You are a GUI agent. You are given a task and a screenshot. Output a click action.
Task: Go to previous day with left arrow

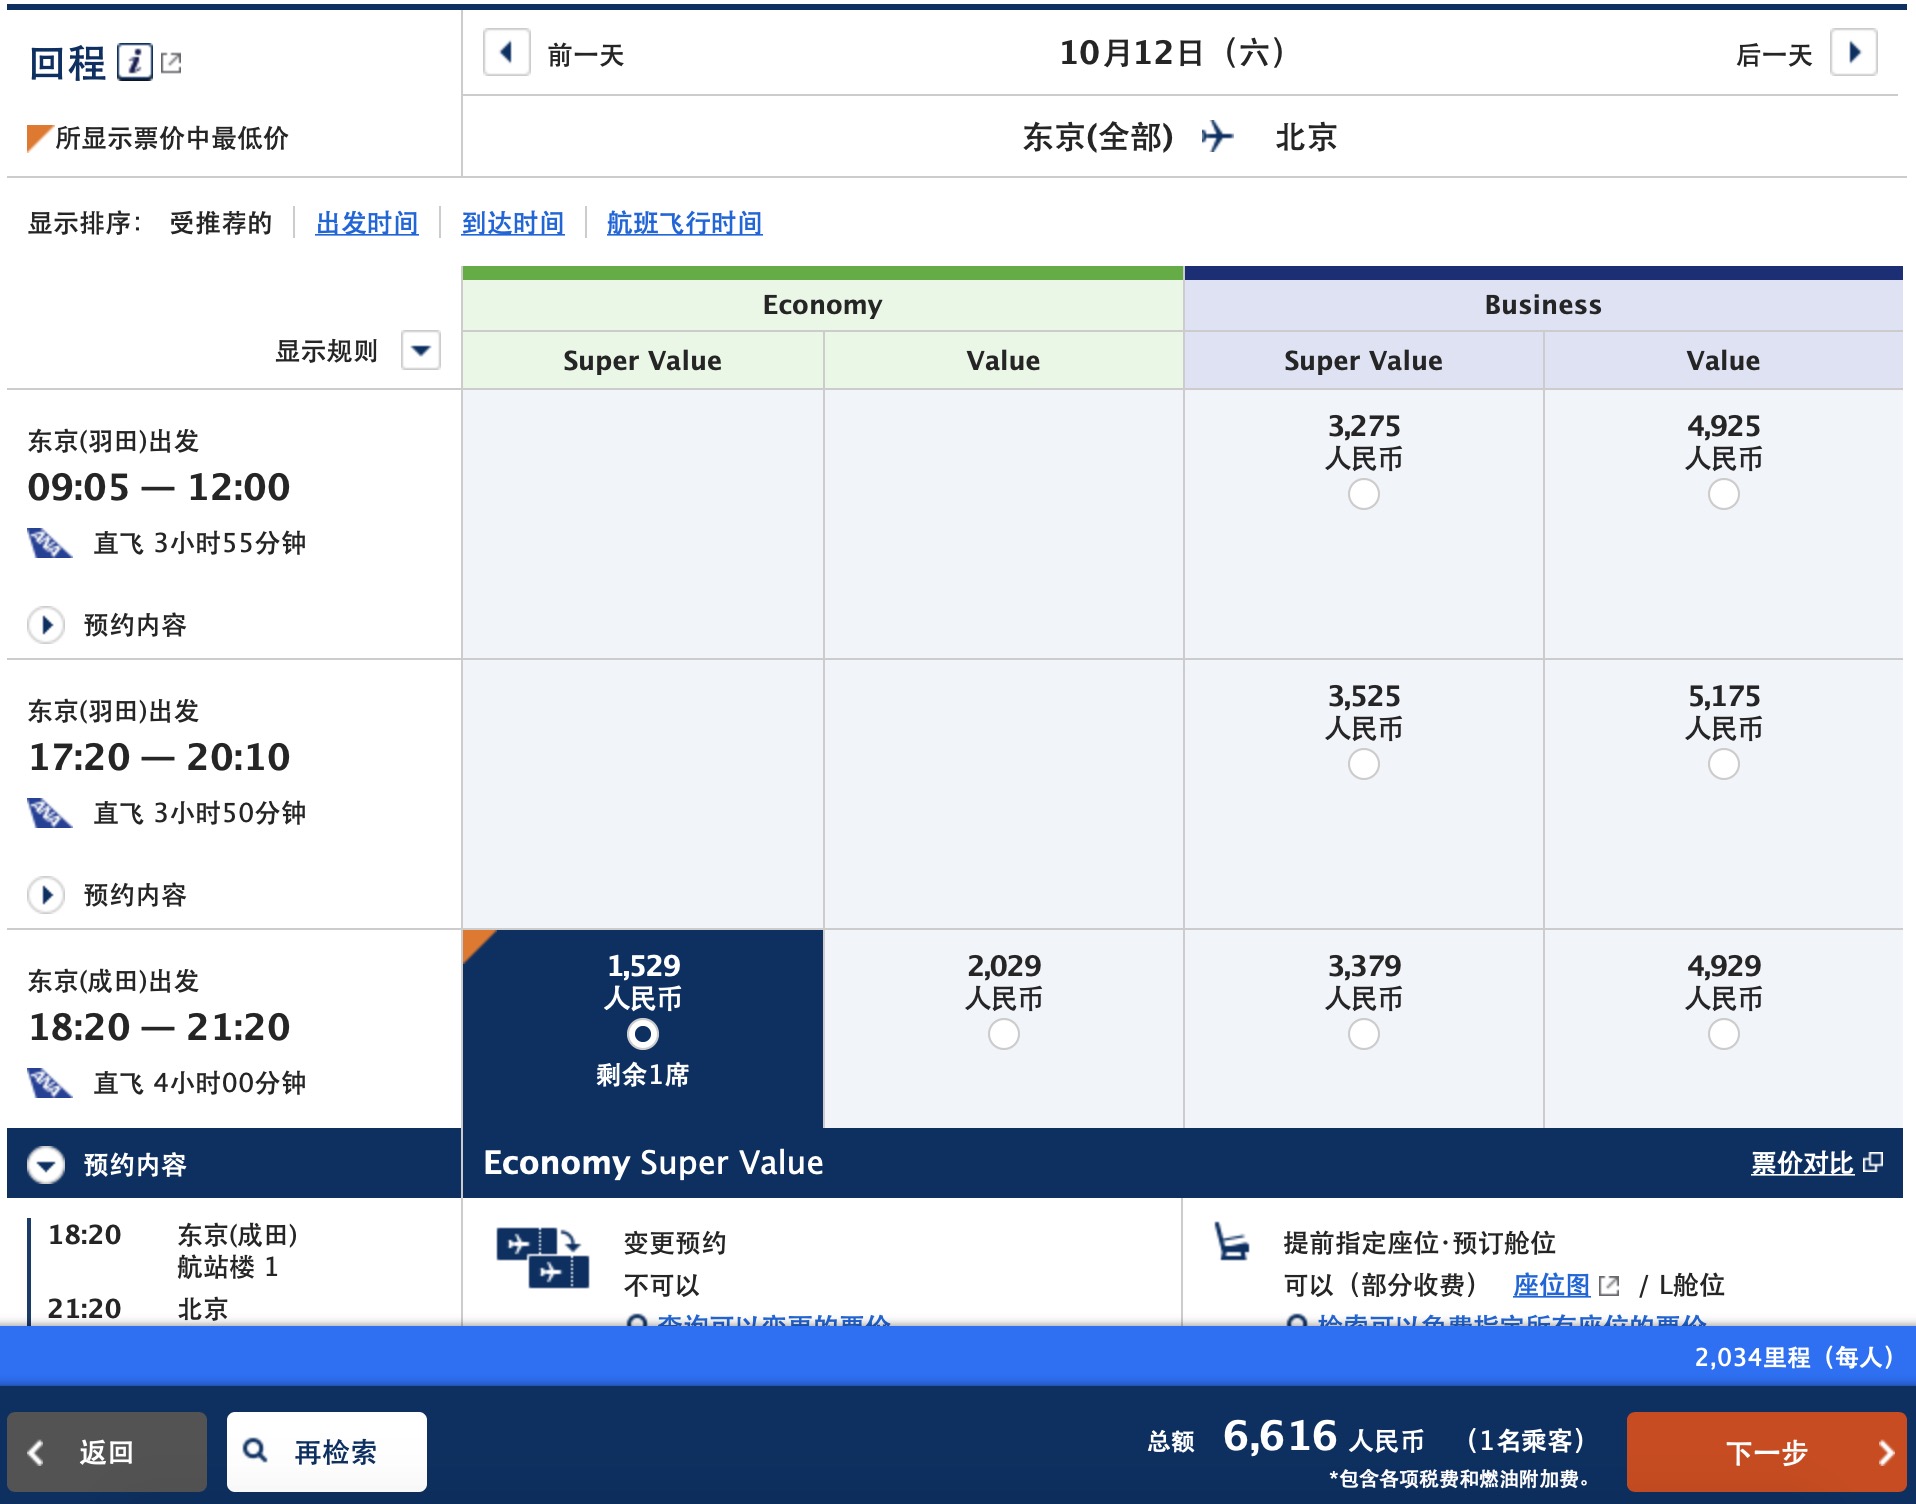coord(506,52)
